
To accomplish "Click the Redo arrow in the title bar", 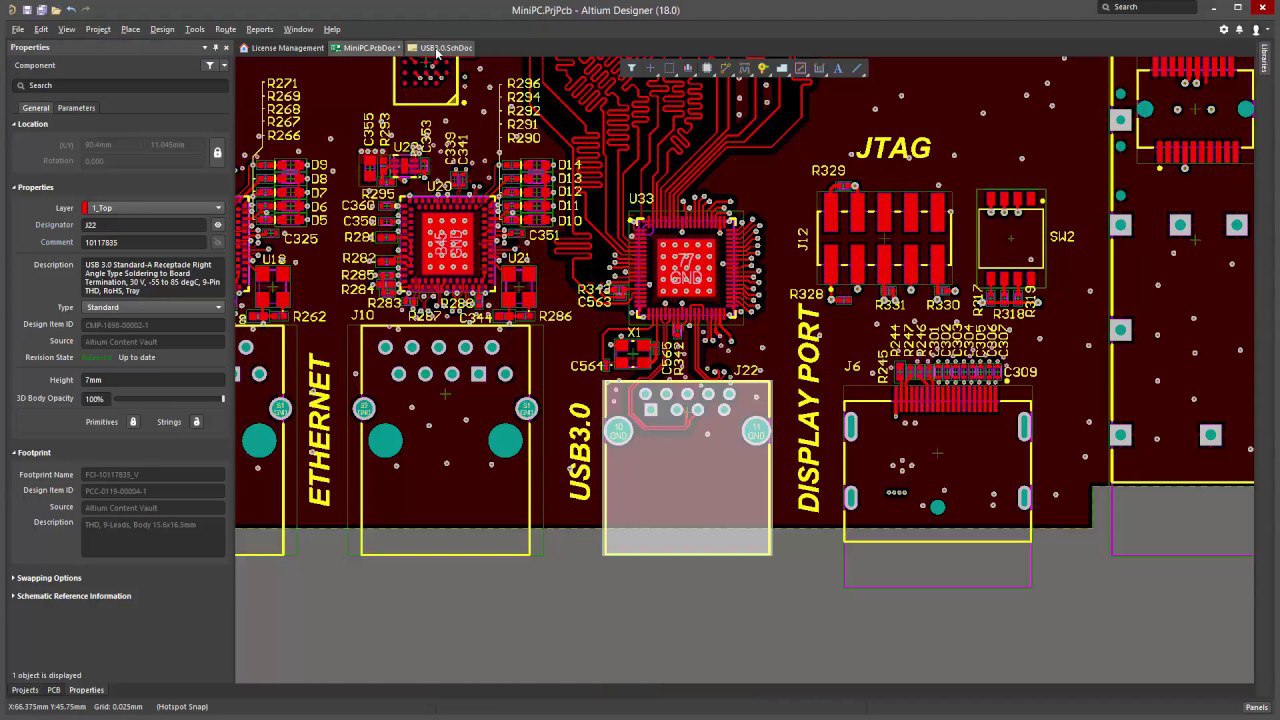I will click(x=86, y=9).
